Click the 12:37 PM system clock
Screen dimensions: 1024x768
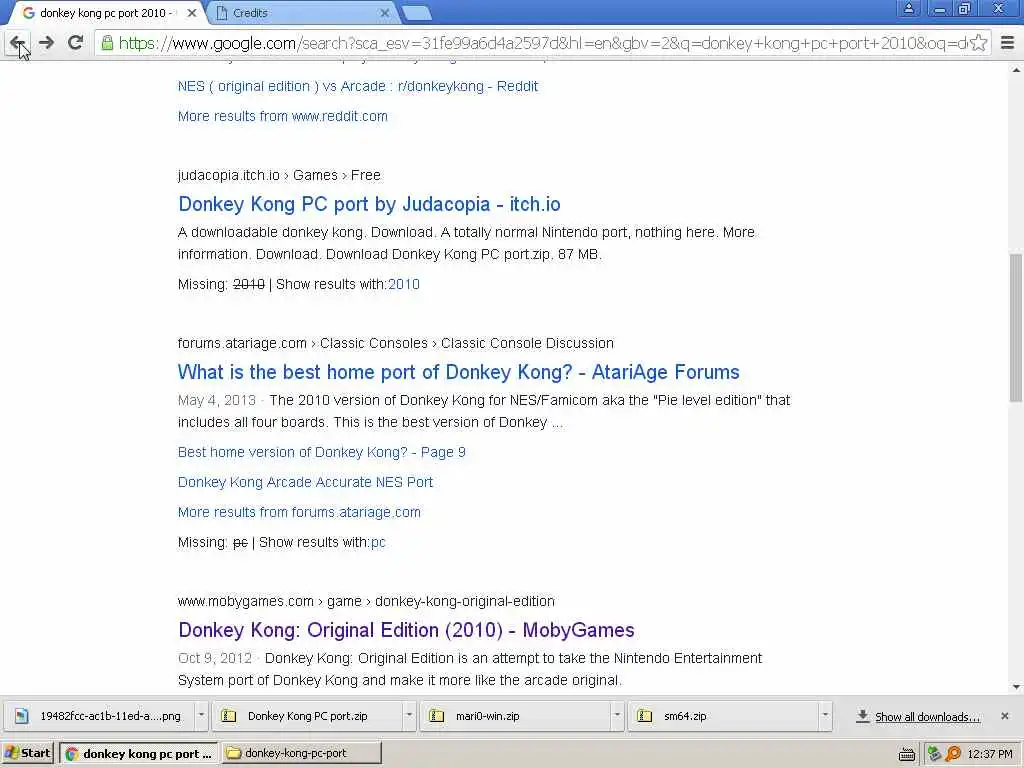pos(990,754)
